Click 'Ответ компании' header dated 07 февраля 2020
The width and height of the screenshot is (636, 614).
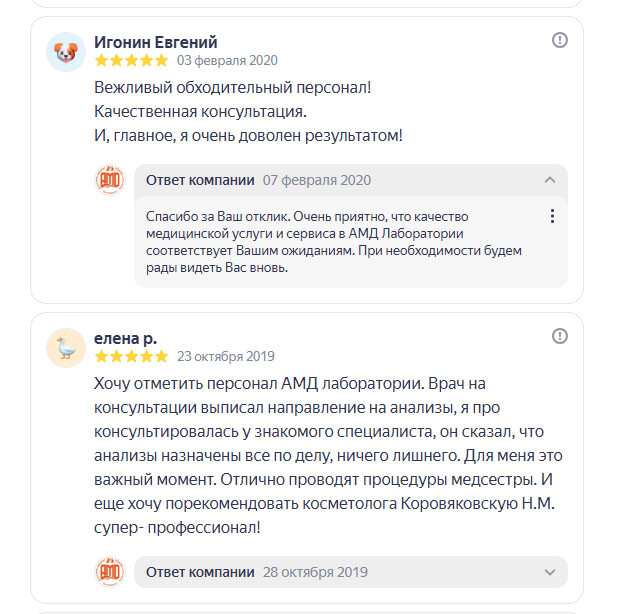200,180
